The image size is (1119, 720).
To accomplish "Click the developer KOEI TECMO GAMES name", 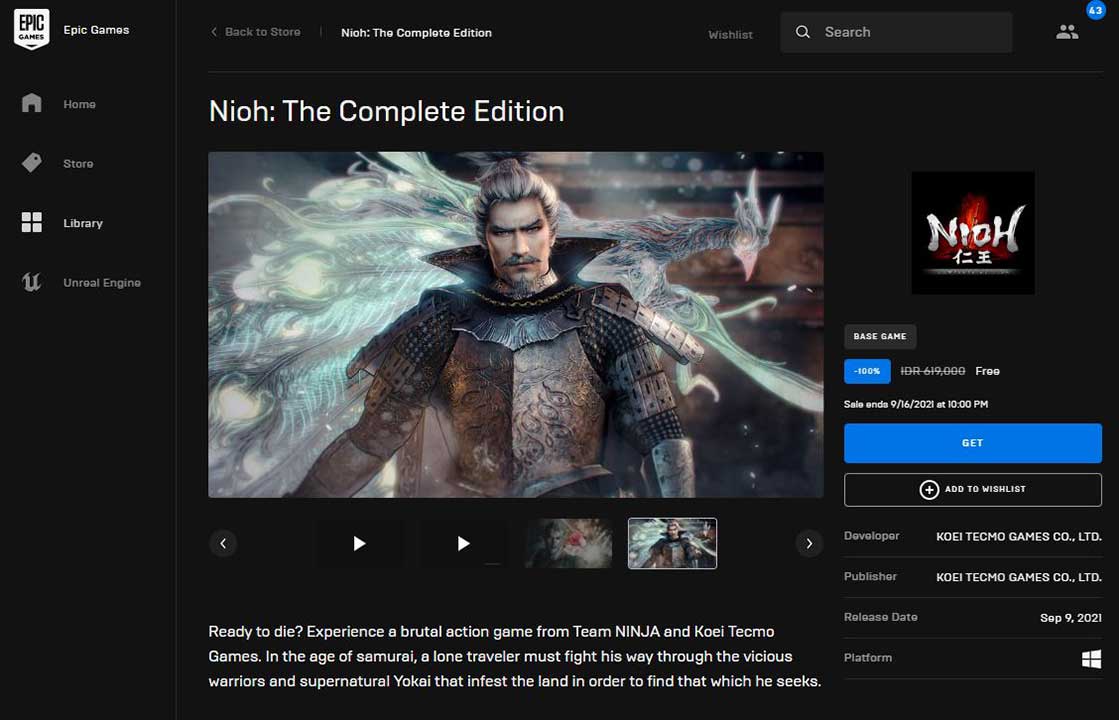I will (1018, 537).
